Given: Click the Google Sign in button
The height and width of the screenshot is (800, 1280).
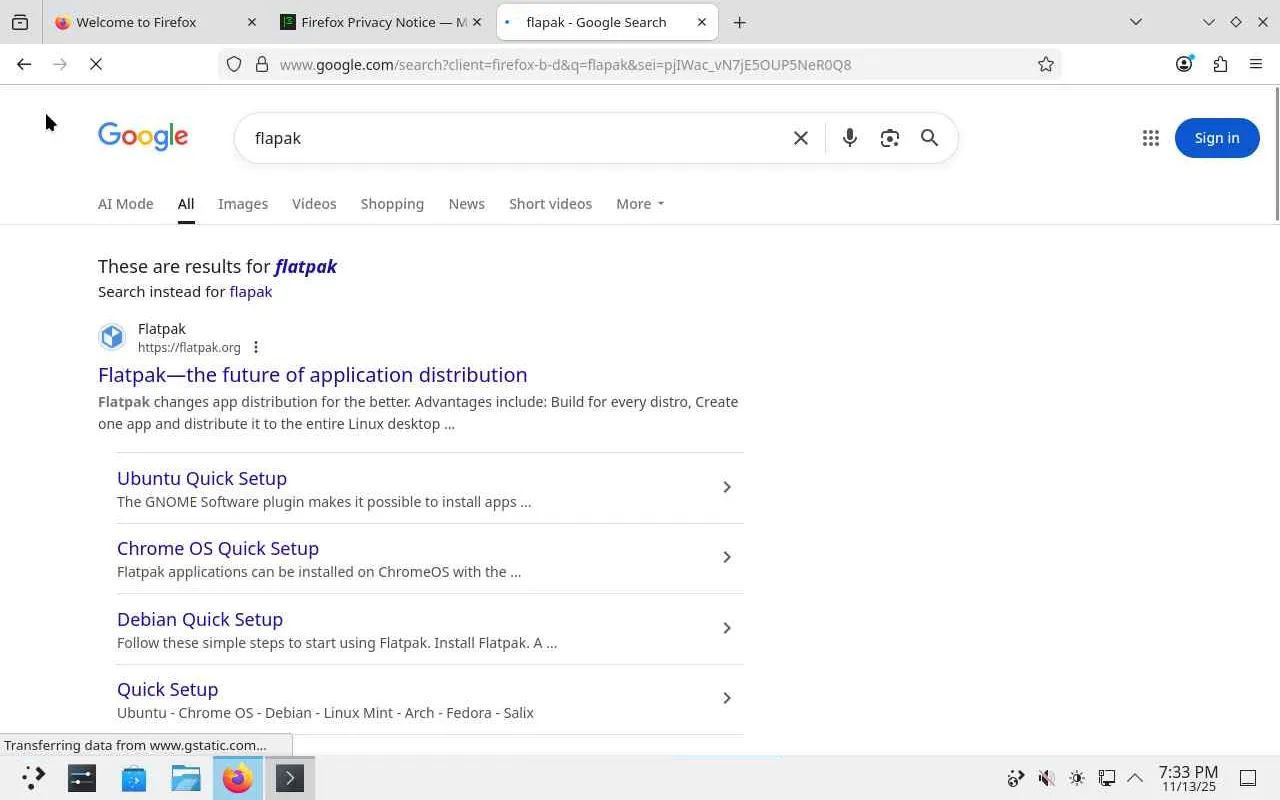Looking at the screenshot, I should click(x=1217, y=138).
